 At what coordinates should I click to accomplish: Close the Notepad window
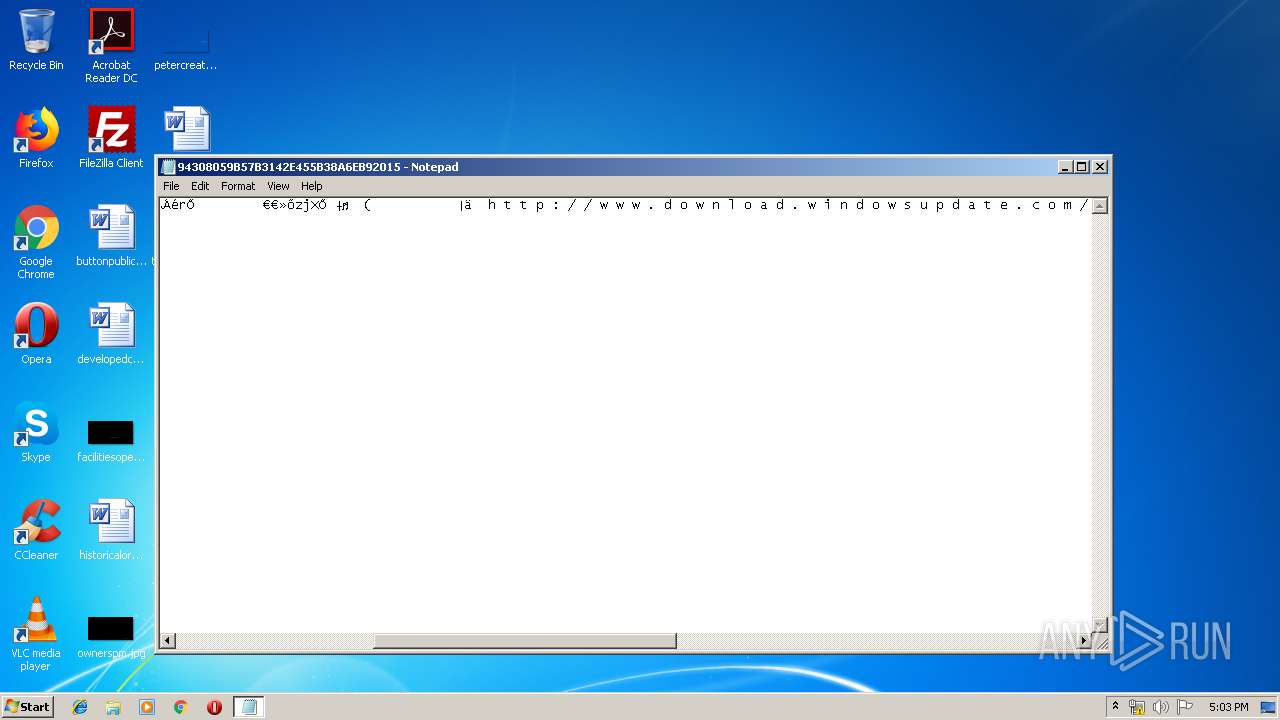click(1100, 167)
